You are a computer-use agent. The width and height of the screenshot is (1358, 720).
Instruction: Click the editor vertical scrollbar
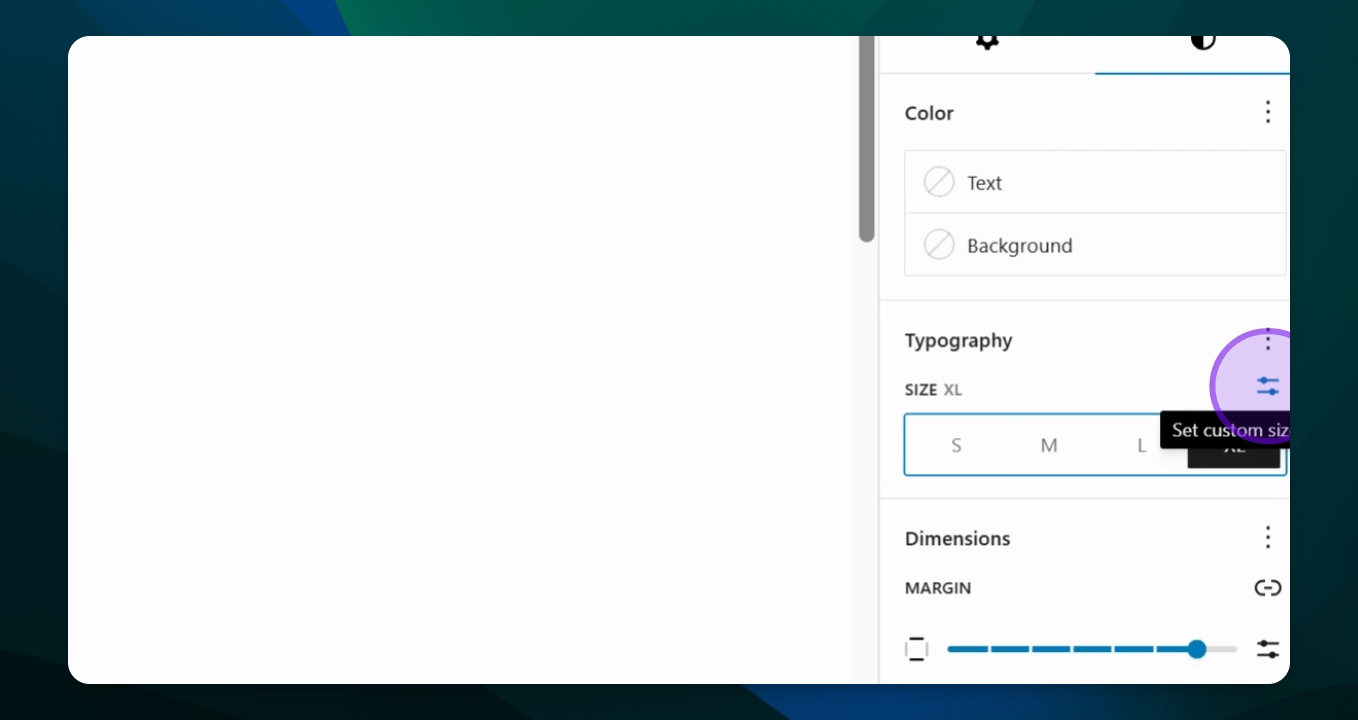[866, 139]
